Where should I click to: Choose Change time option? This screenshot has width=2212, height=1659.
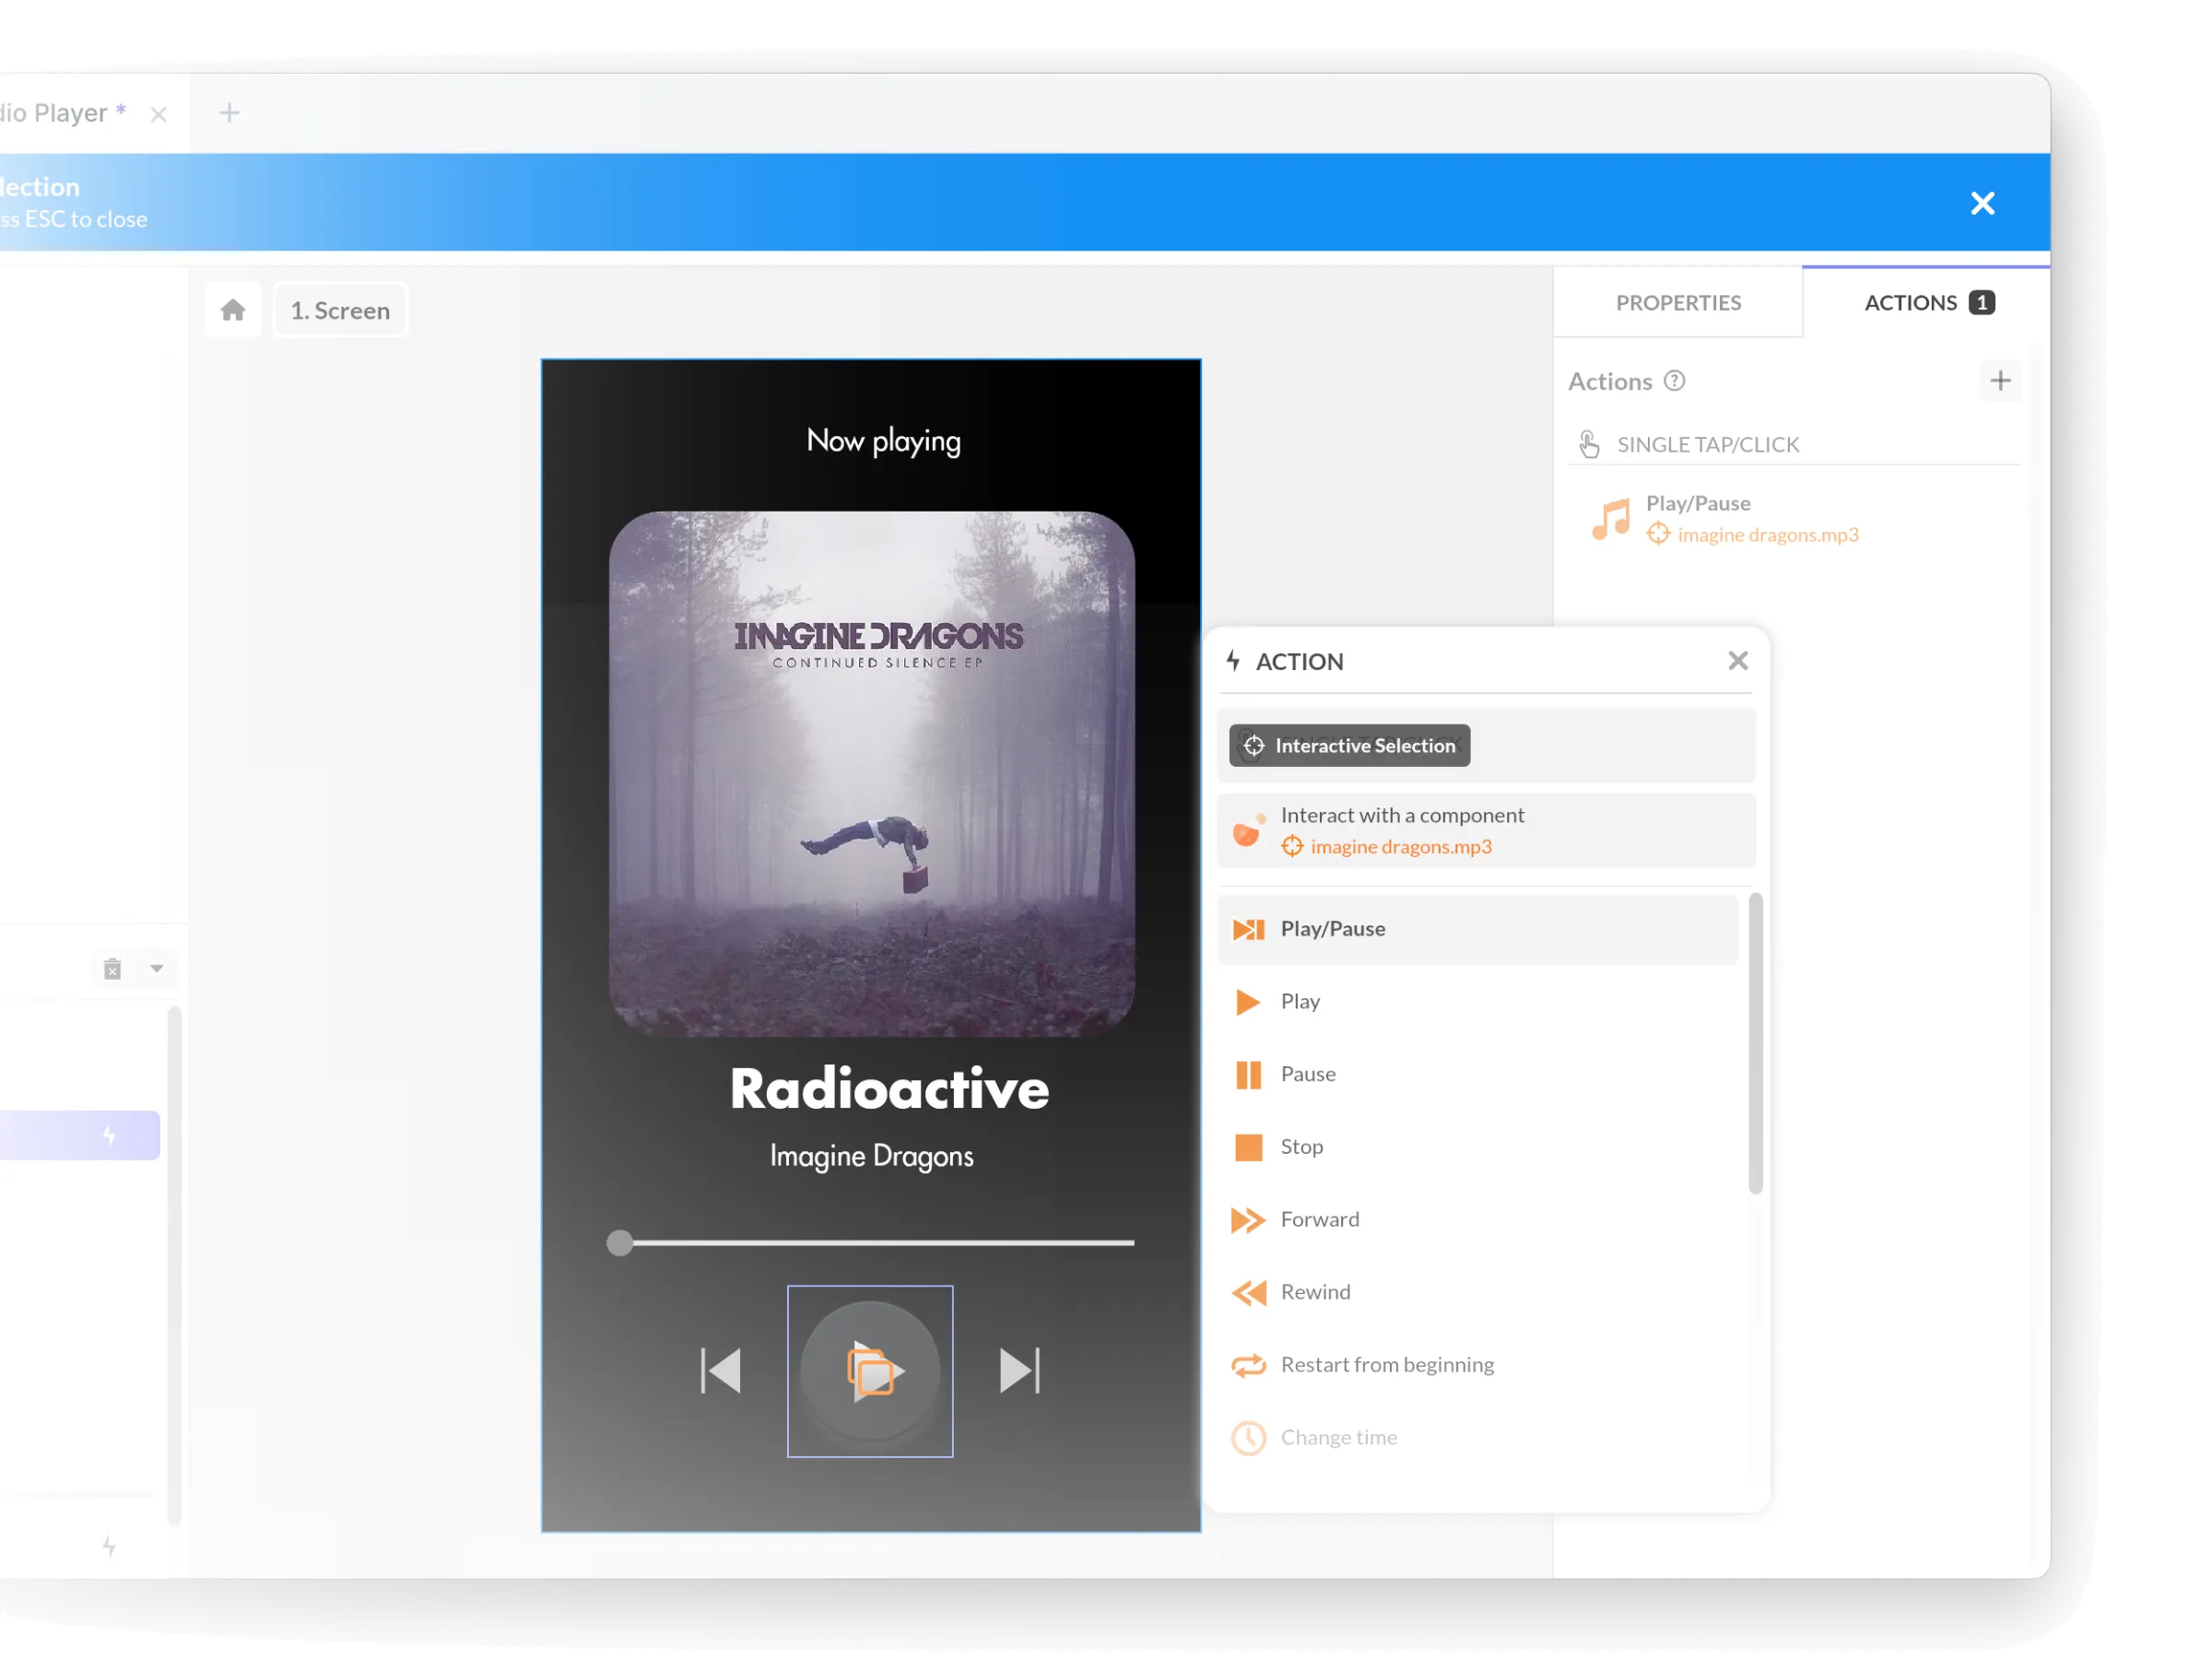pos(1477,1438)
